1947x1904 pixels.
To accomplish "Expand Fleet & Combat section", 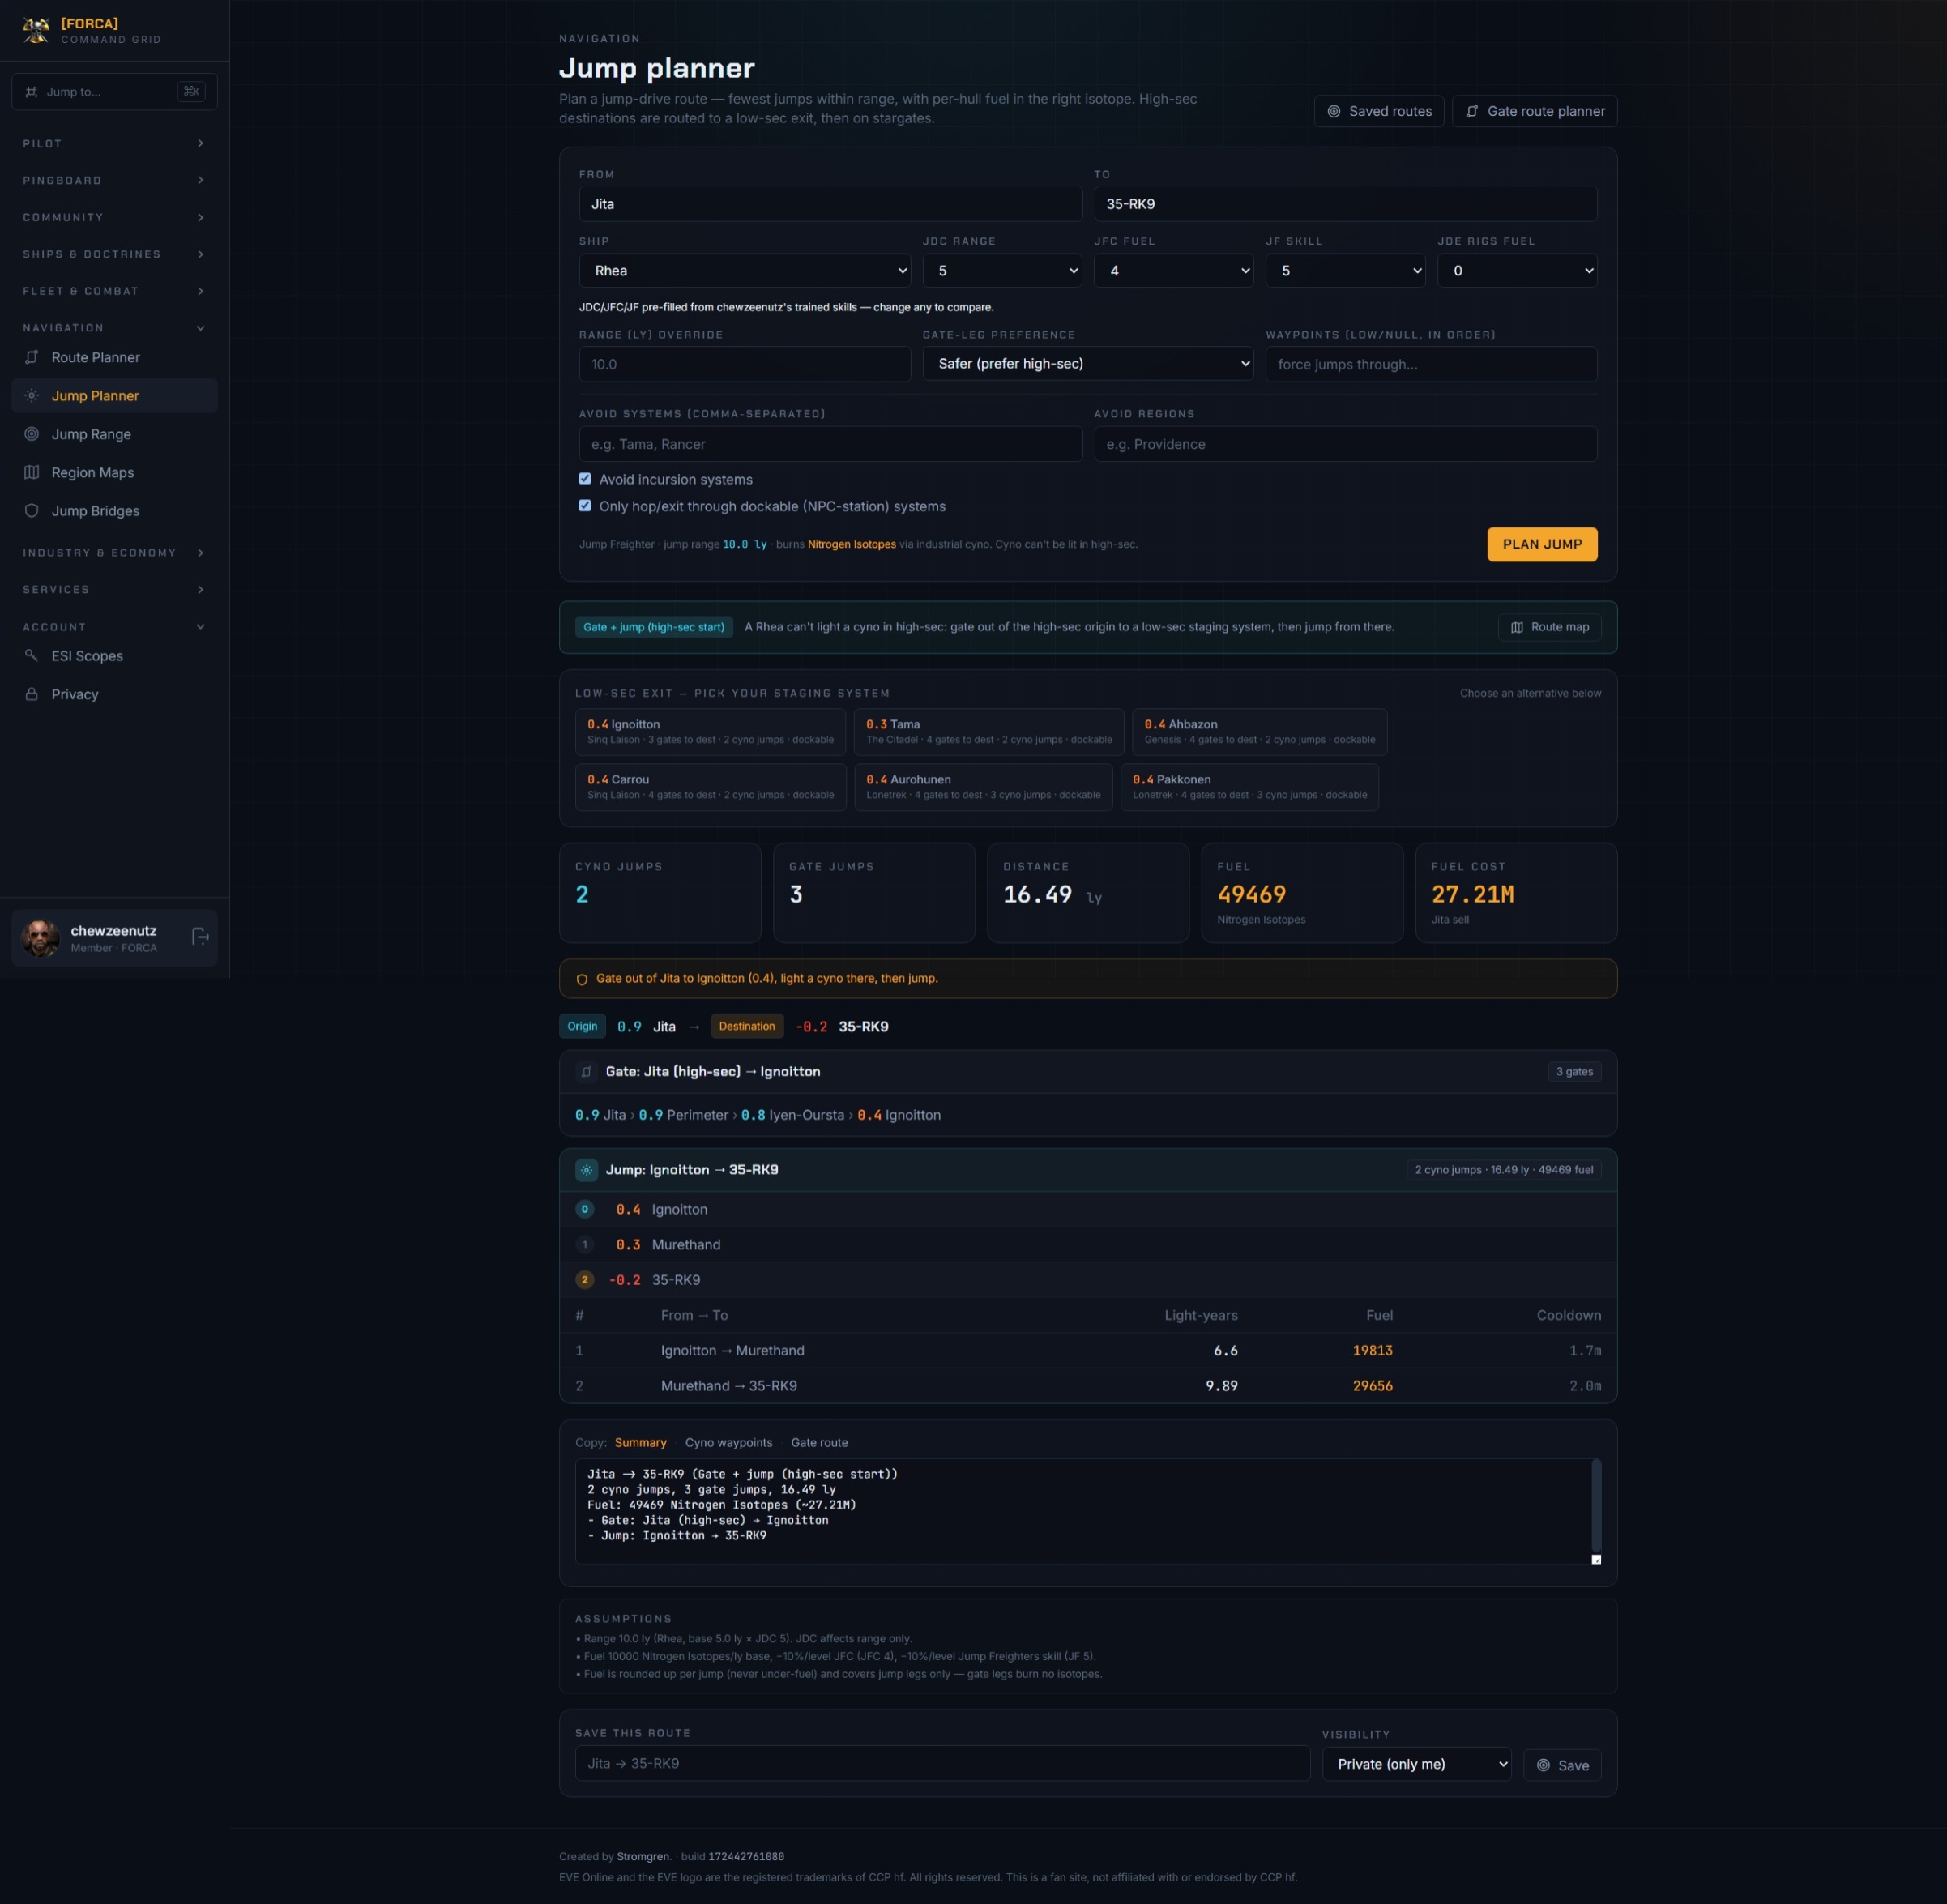I will tap(114, 291).
